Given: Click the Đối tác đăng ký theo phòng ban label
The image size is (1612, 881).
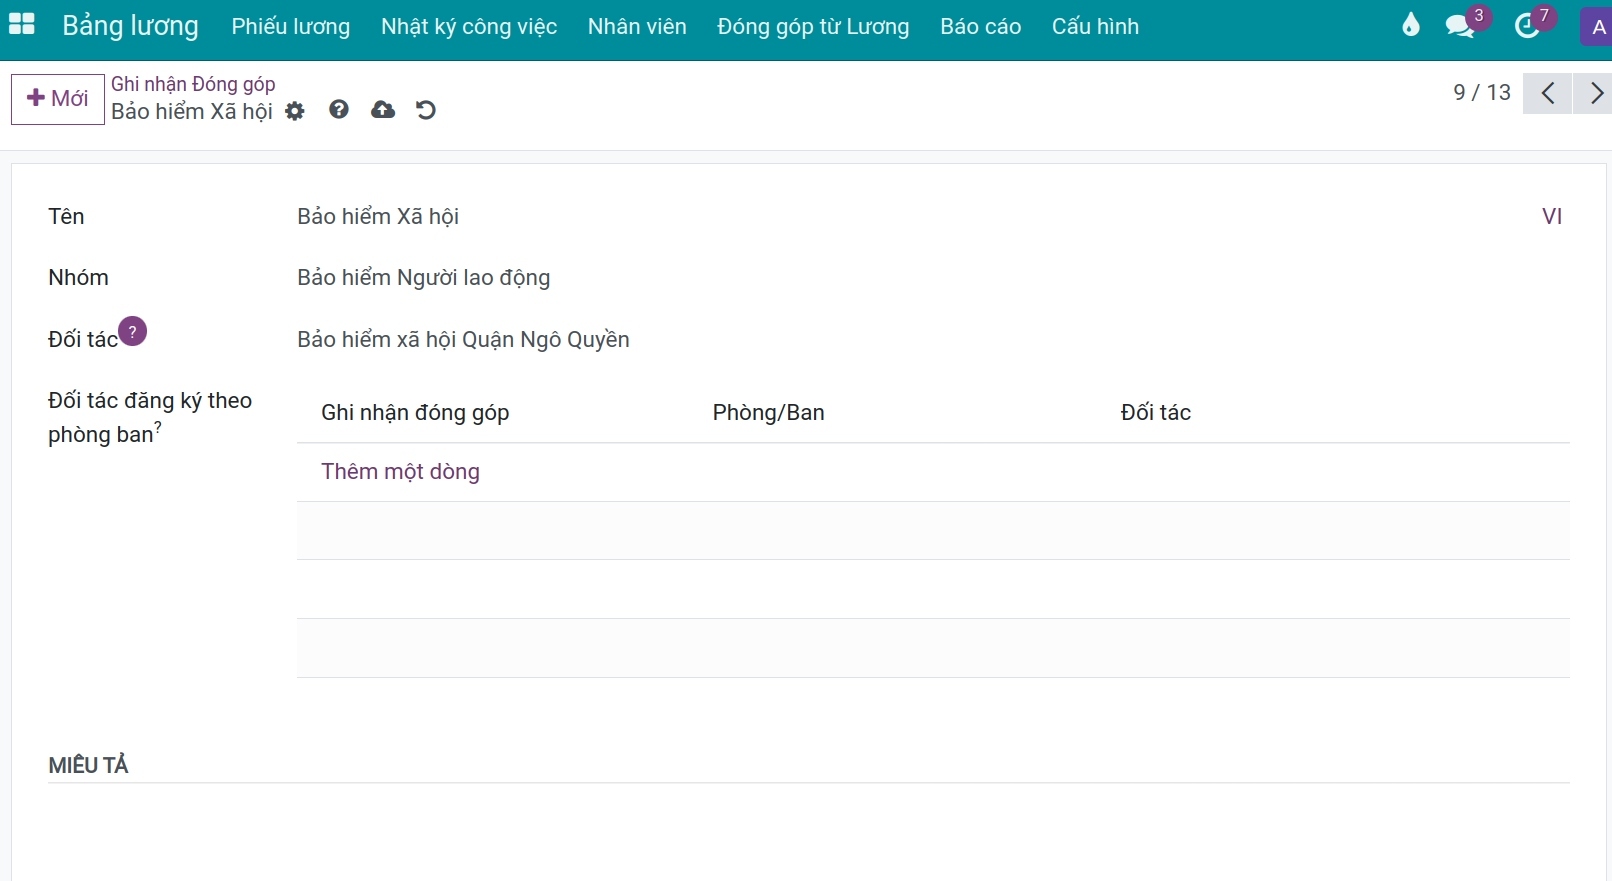Looking at the screenshot, I should tap(150, 417).
